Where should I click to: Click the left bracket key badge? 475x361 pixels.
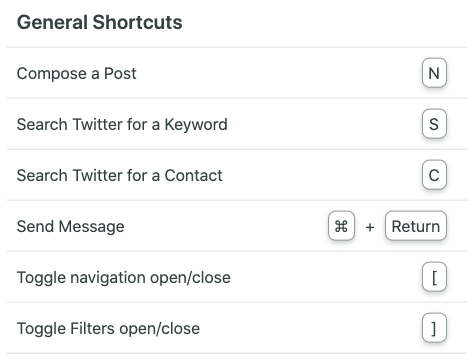tap(434, 277)
